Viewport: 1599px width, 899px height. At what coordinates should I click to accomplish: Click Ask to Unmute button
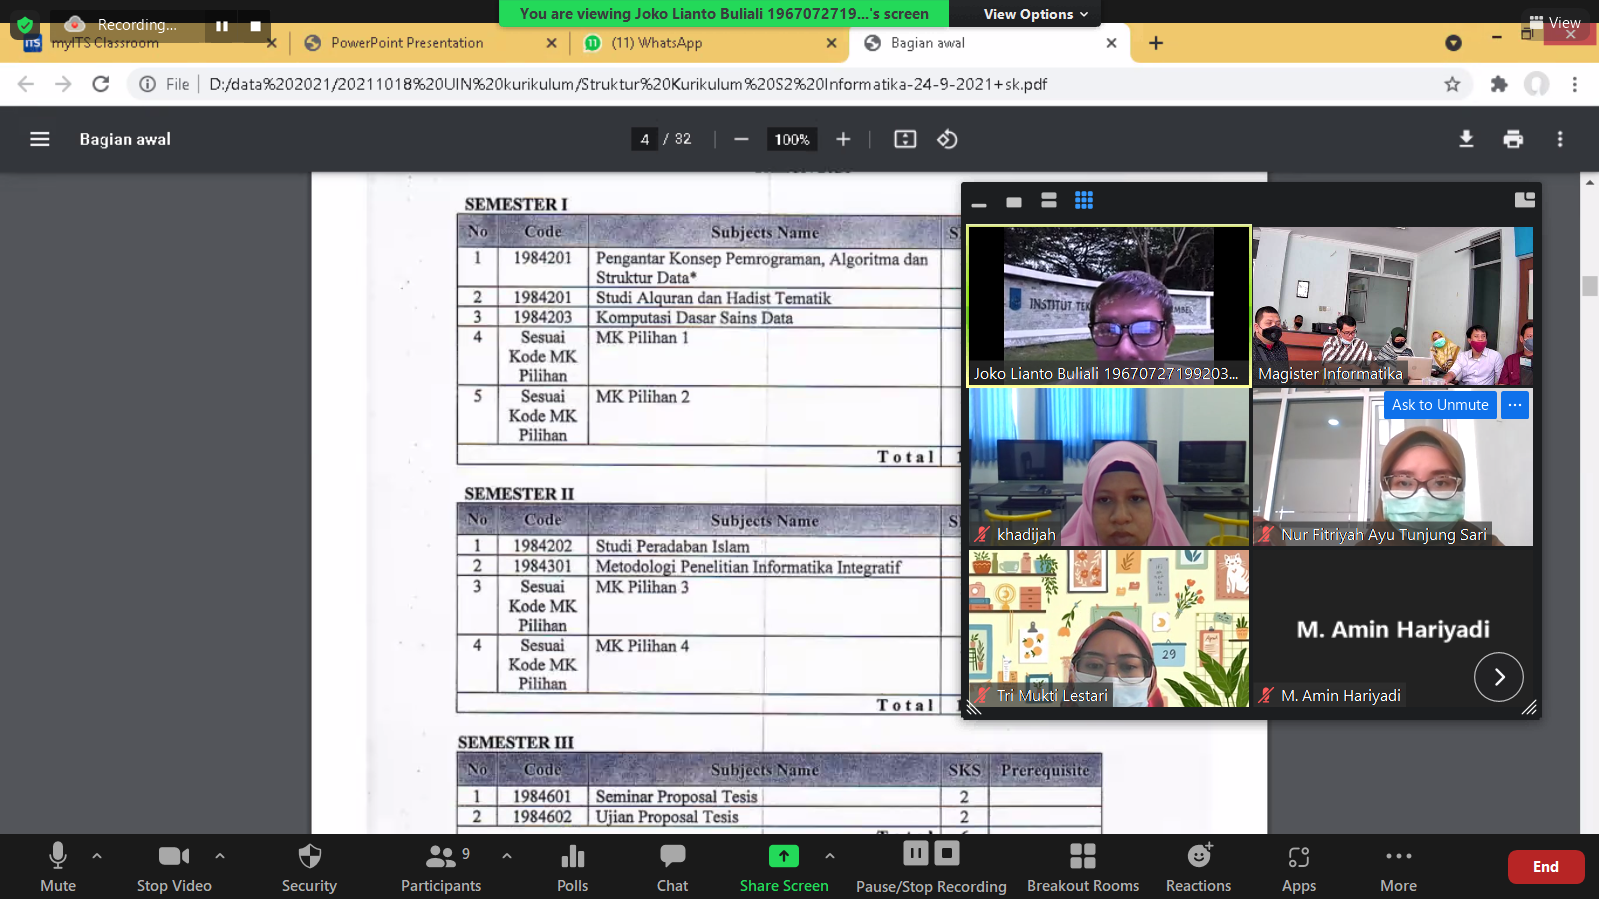[x=1439, y=405]
